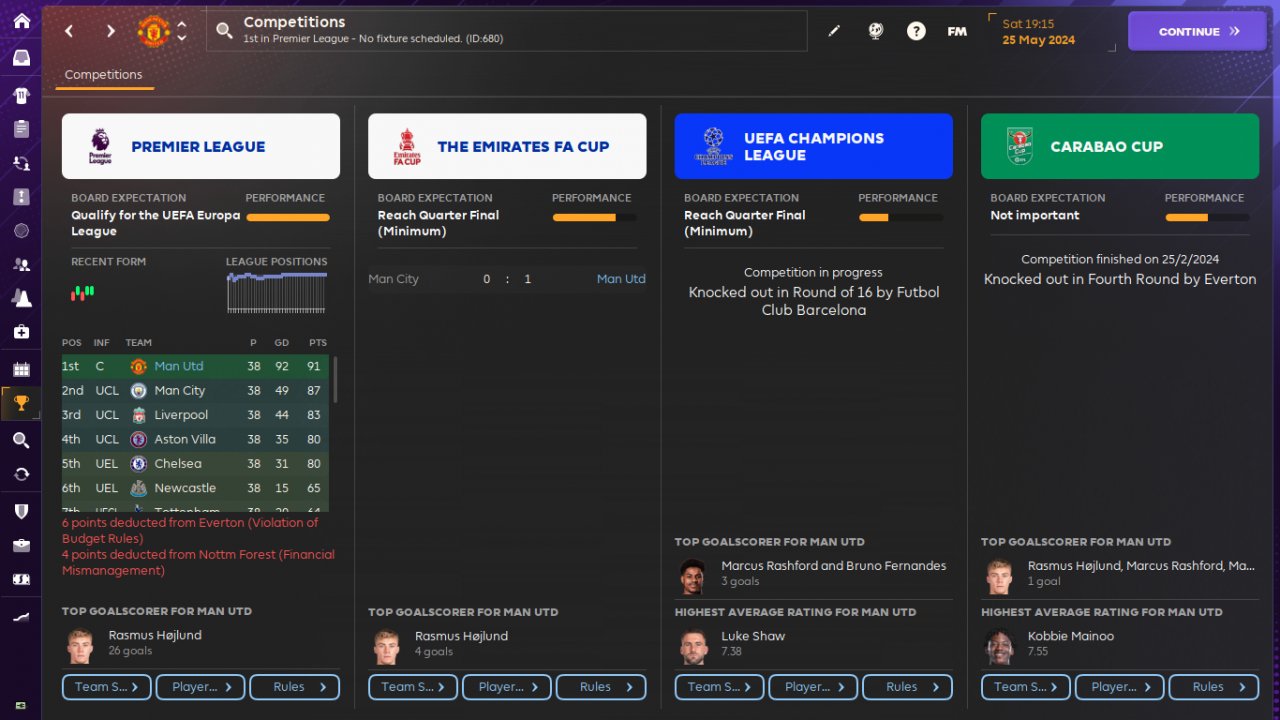This screenshot has height=720, width=1280.
Task: Open the Inbox from sidebar
Action: coord(21,57)
